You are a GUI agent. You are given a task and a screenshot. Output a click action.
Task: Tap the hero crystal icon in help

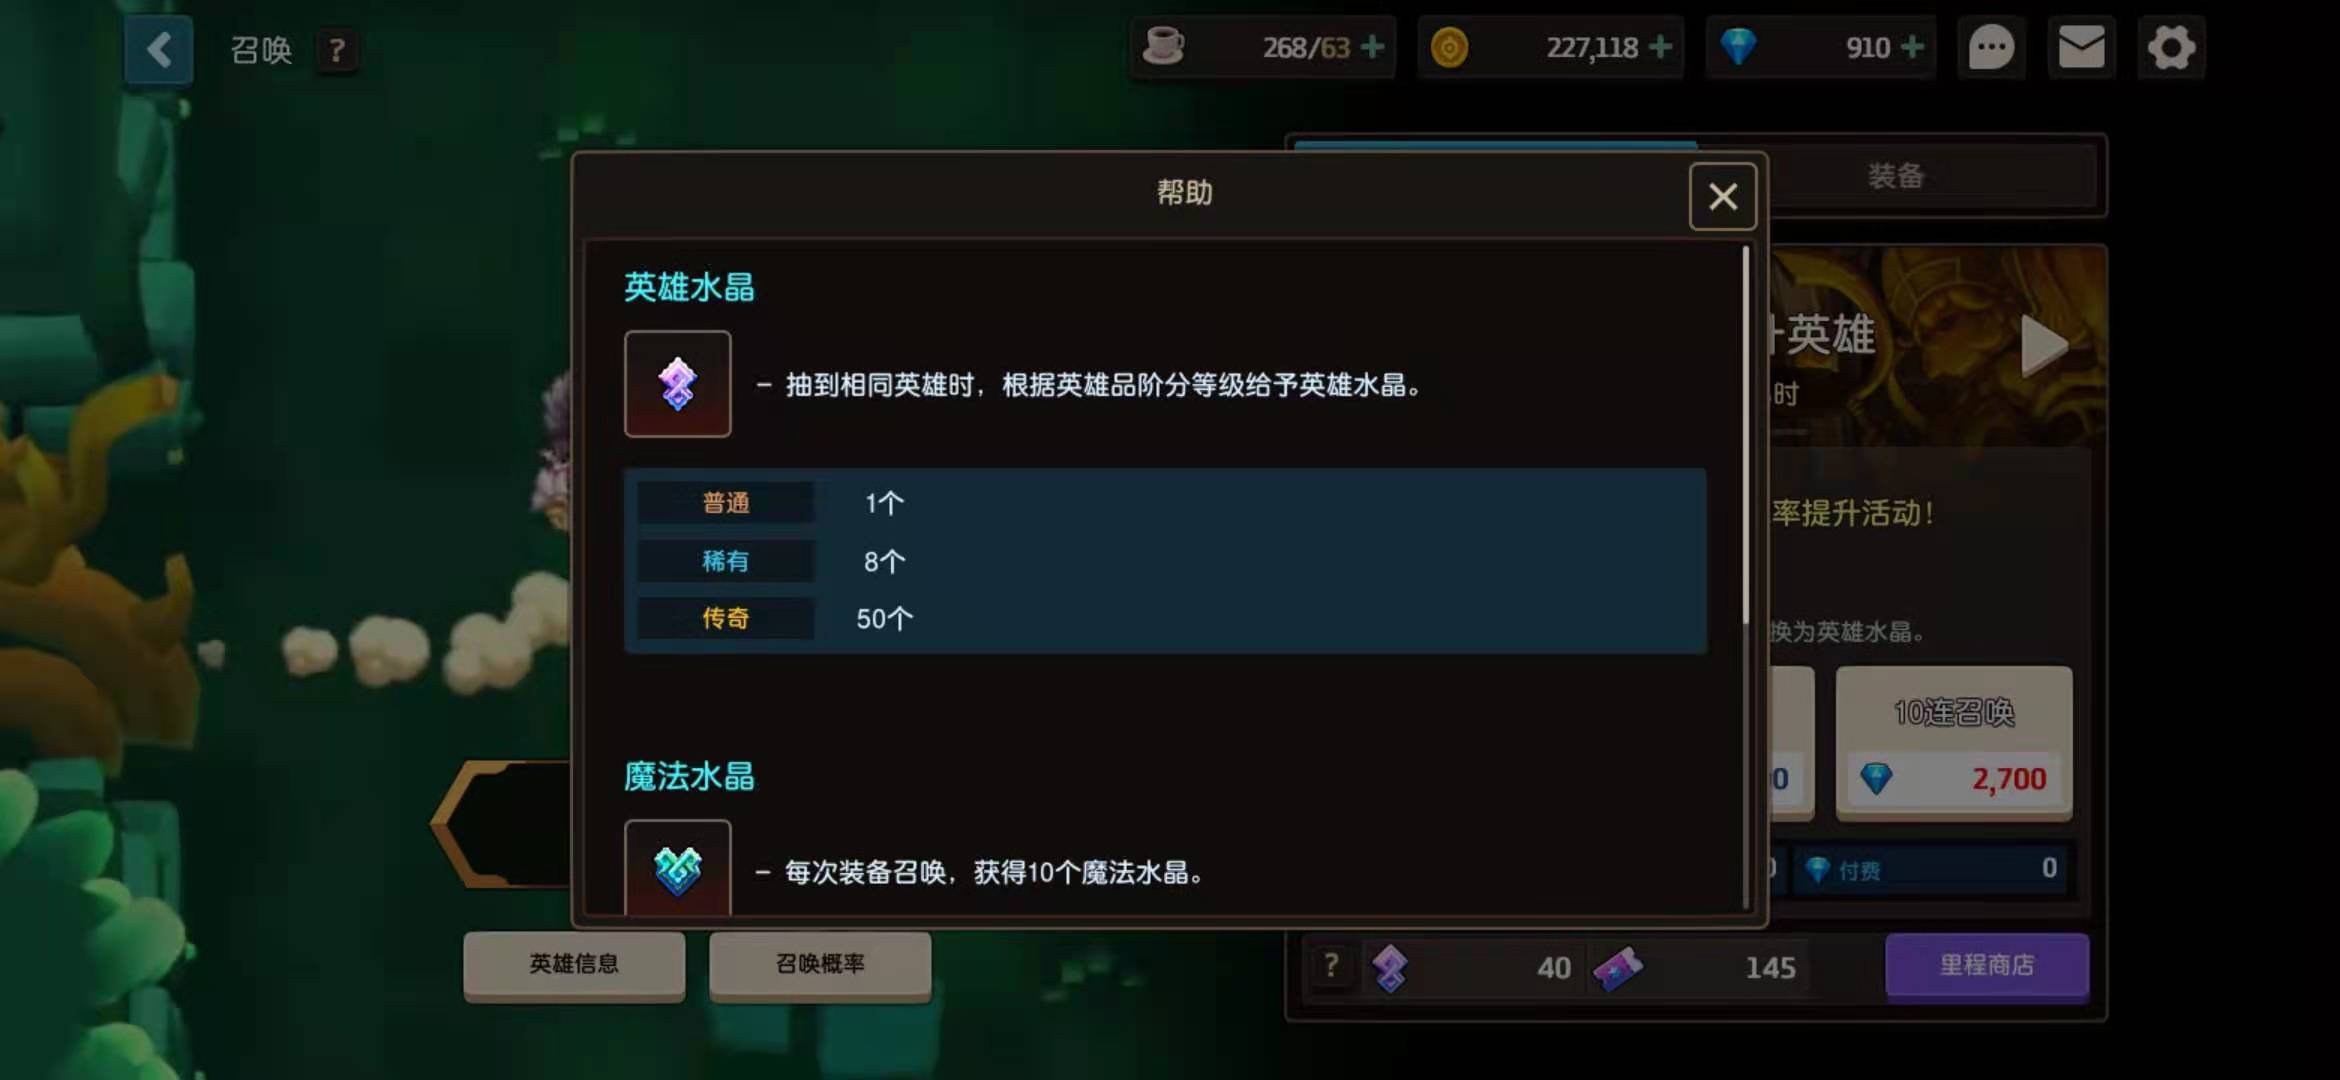(x=677, y=384)
